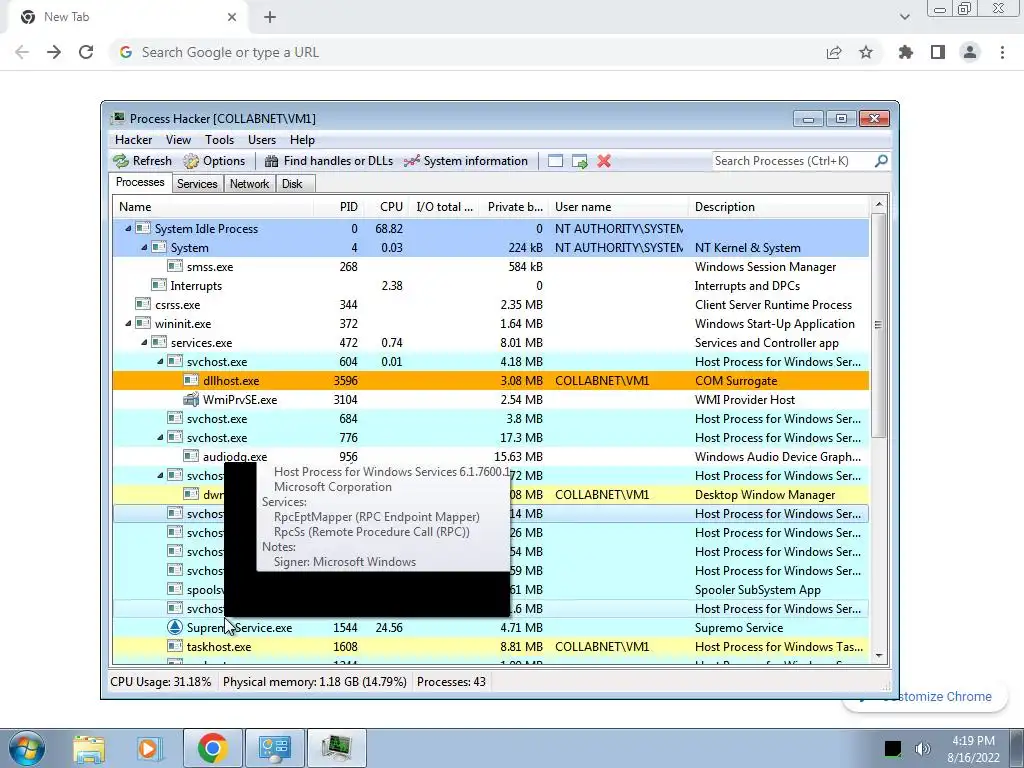1024x768 pixels.
Task: Click the wininit.exe process icon
Action: pos(143,323)
